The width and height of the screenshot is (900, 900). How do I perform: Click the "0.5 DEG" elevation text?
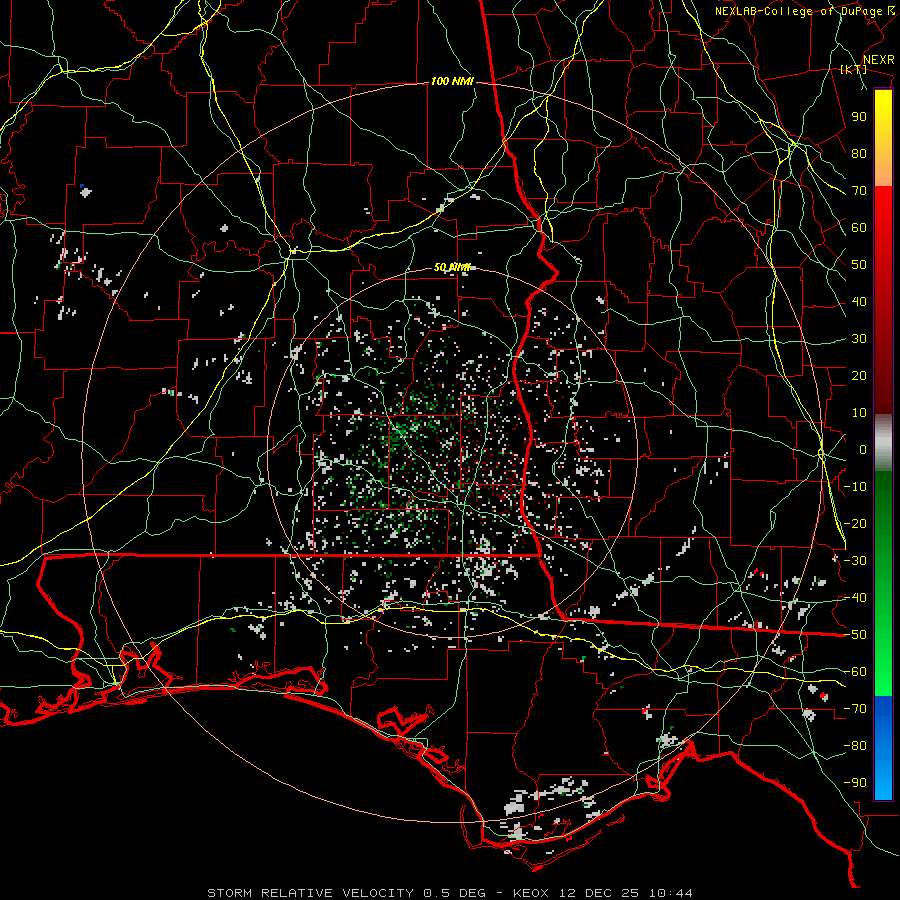click(454, 893)
